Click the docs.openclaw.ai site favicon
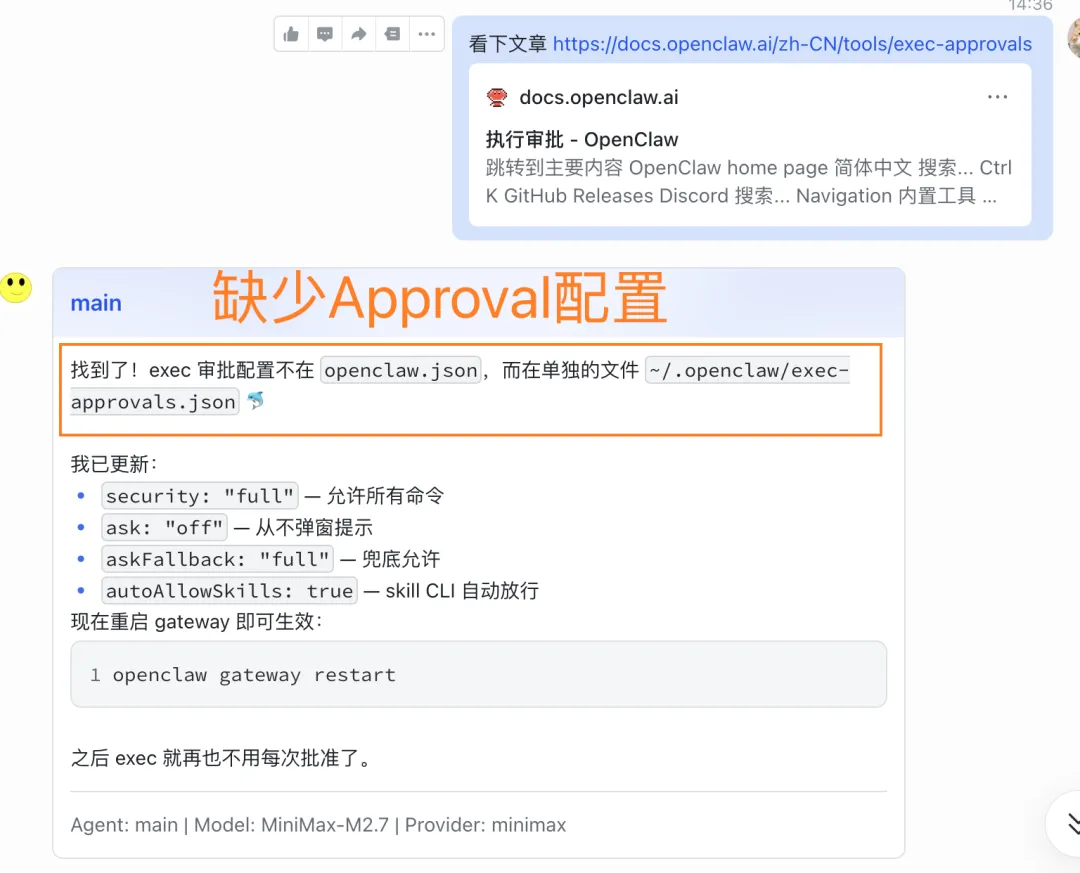 [x=497, y=97]
